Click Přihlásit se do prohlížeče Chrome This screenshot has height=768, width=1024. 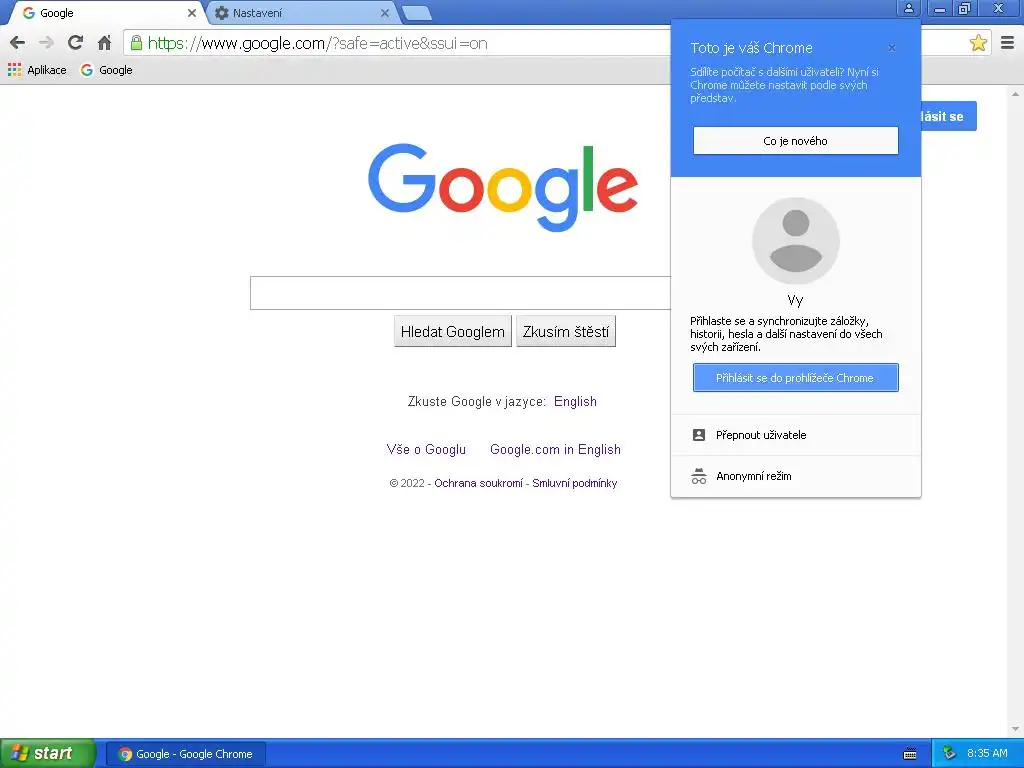(x=795, y=377)
